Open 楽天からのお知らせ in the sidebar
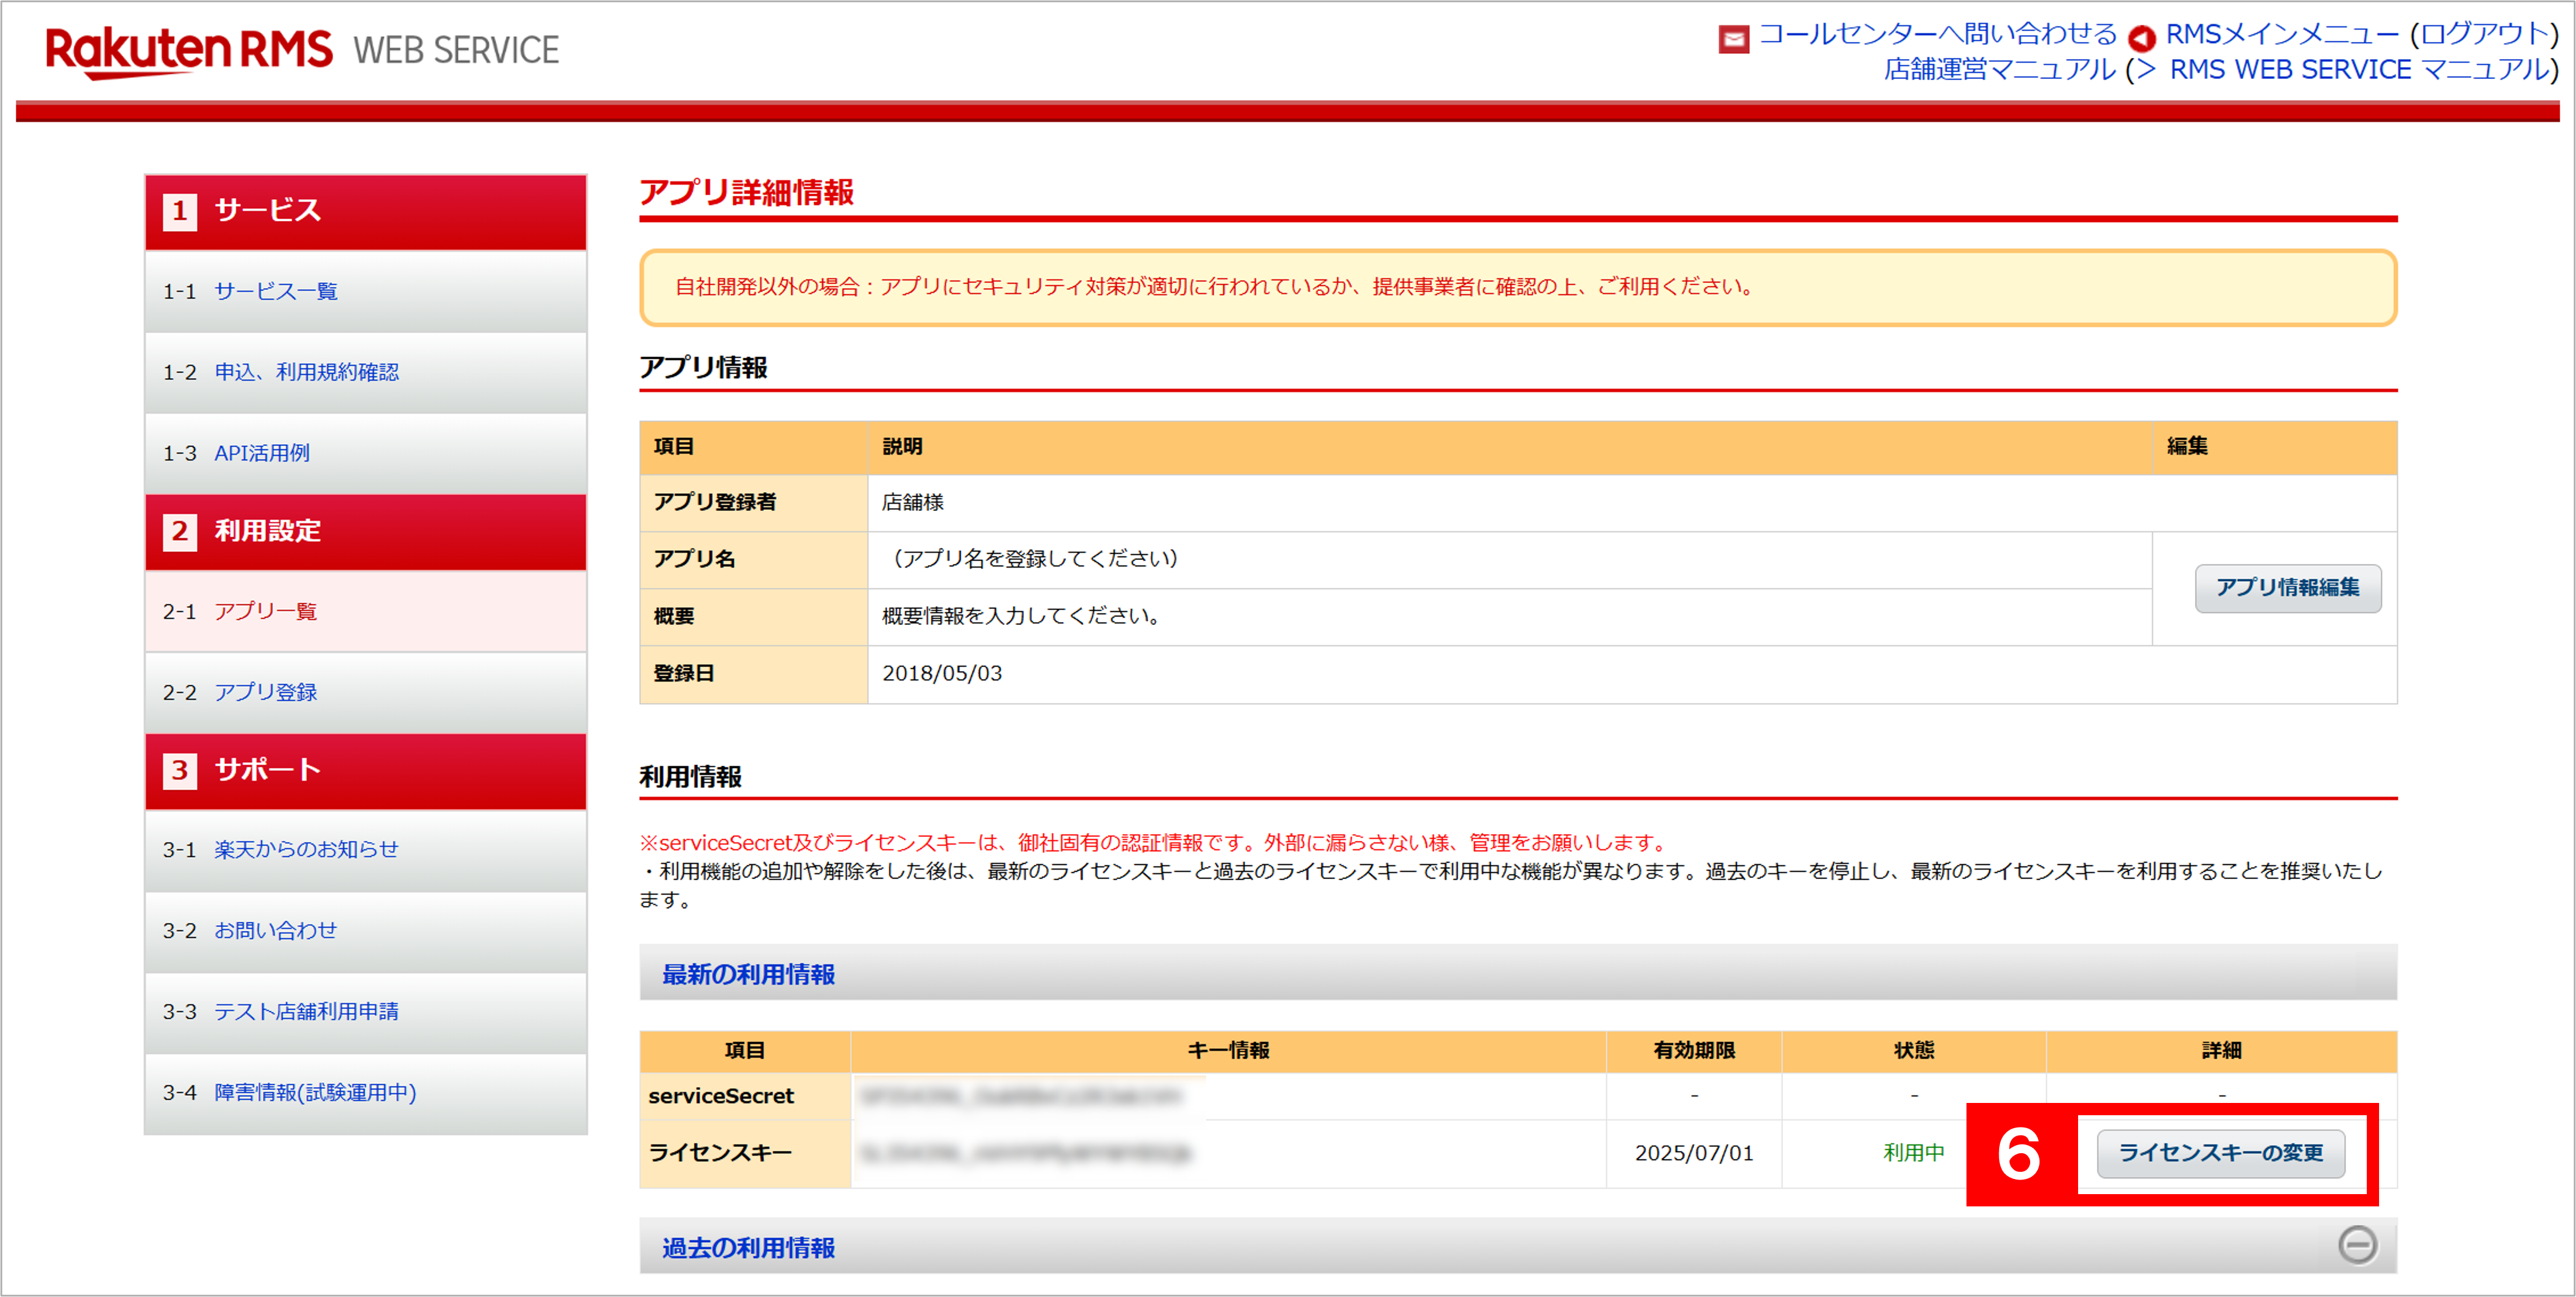Image resolution: width=2576 pixels, height=1297 pixels. click(306, 849)
